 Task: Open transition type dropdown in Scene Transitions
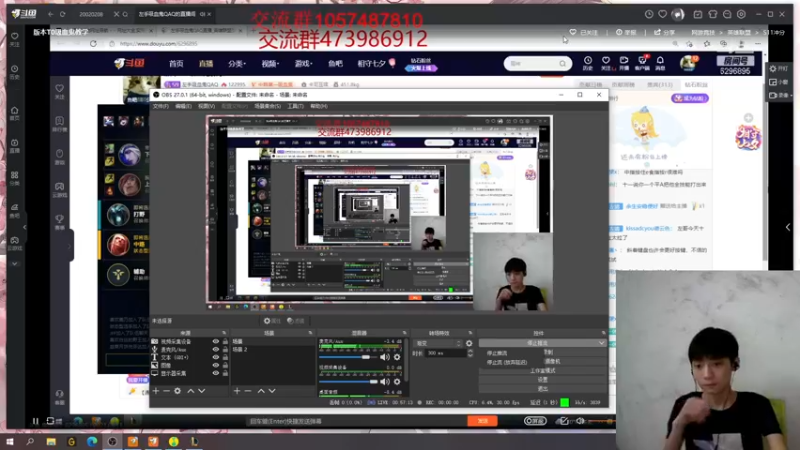tap(438, 343)
